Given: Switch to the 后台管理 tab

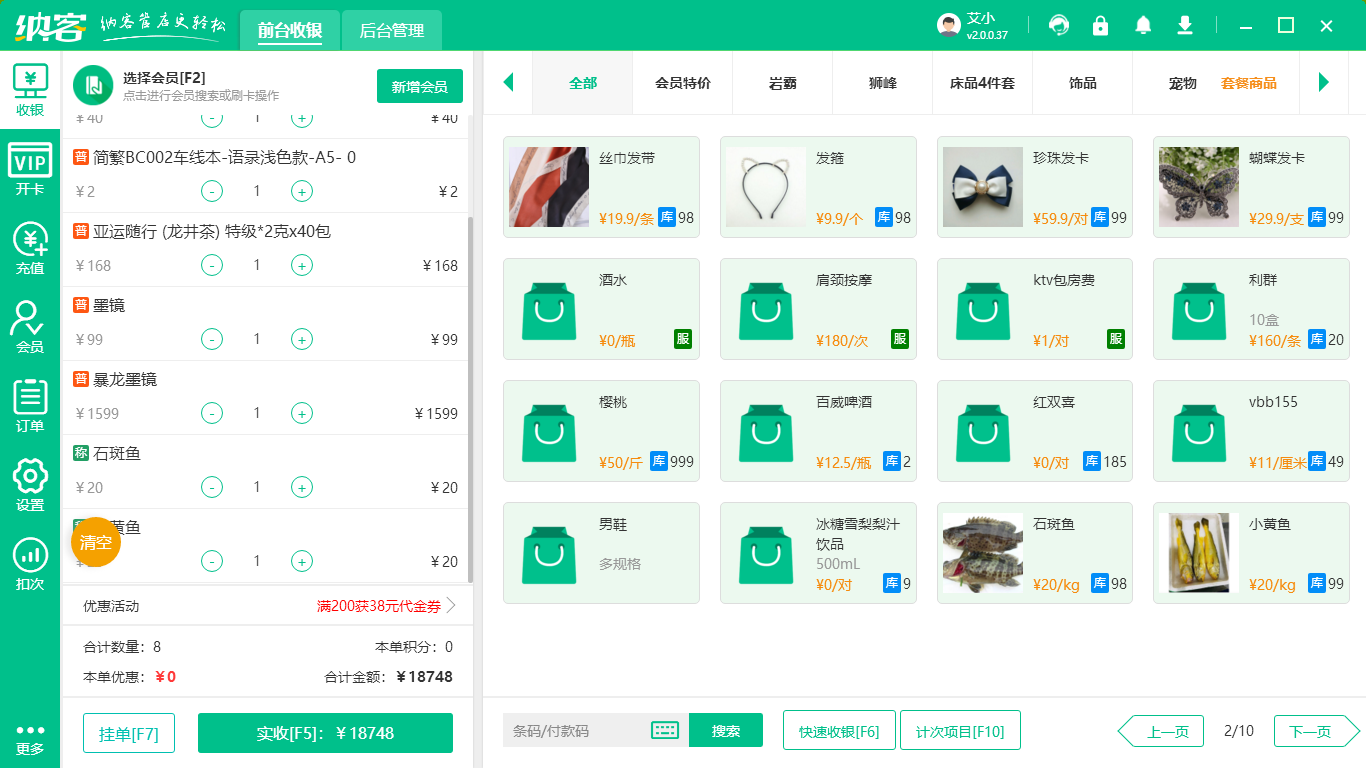Looking at the screenshot, I should click(x=391, y=31).
